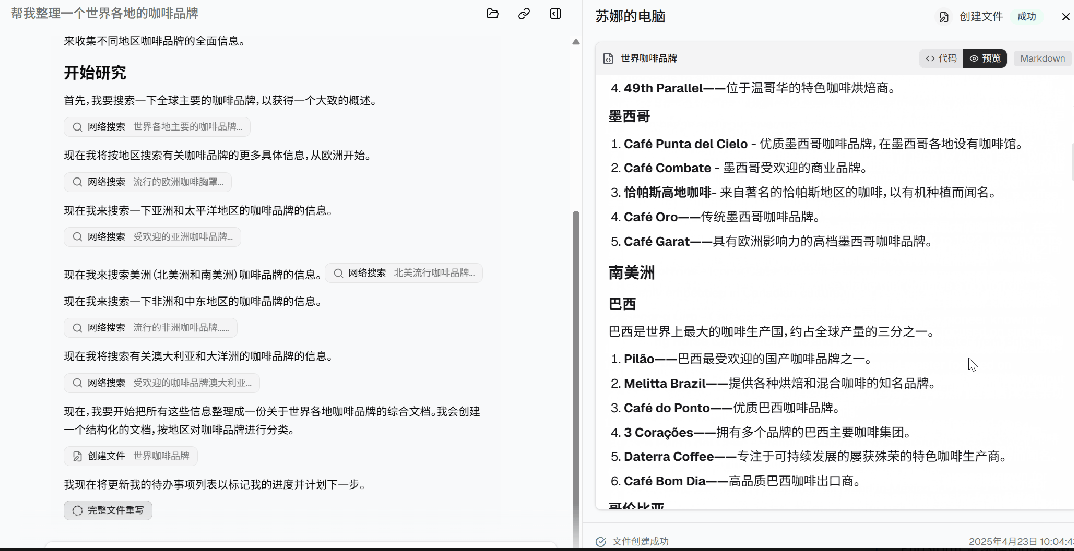
Task: Click the 苏娜的电脑 panel title
Action: coord(630,16)
